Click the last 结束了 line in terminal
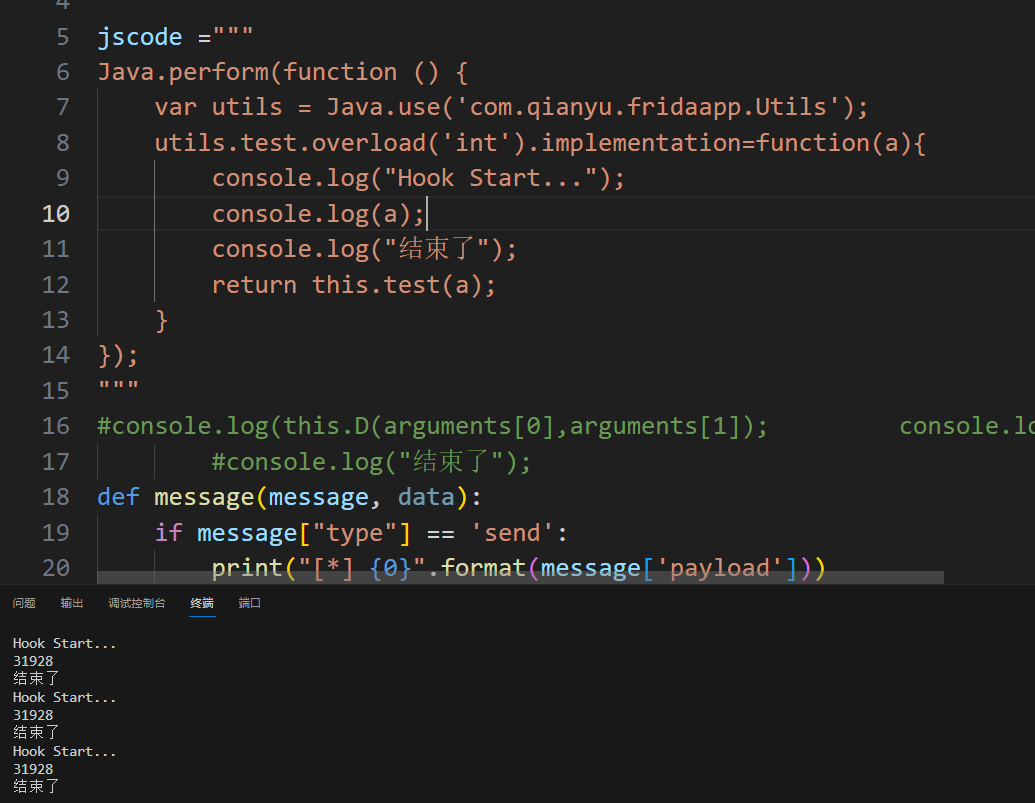This screenshot has width=1035, height=803. click(36, 787)
